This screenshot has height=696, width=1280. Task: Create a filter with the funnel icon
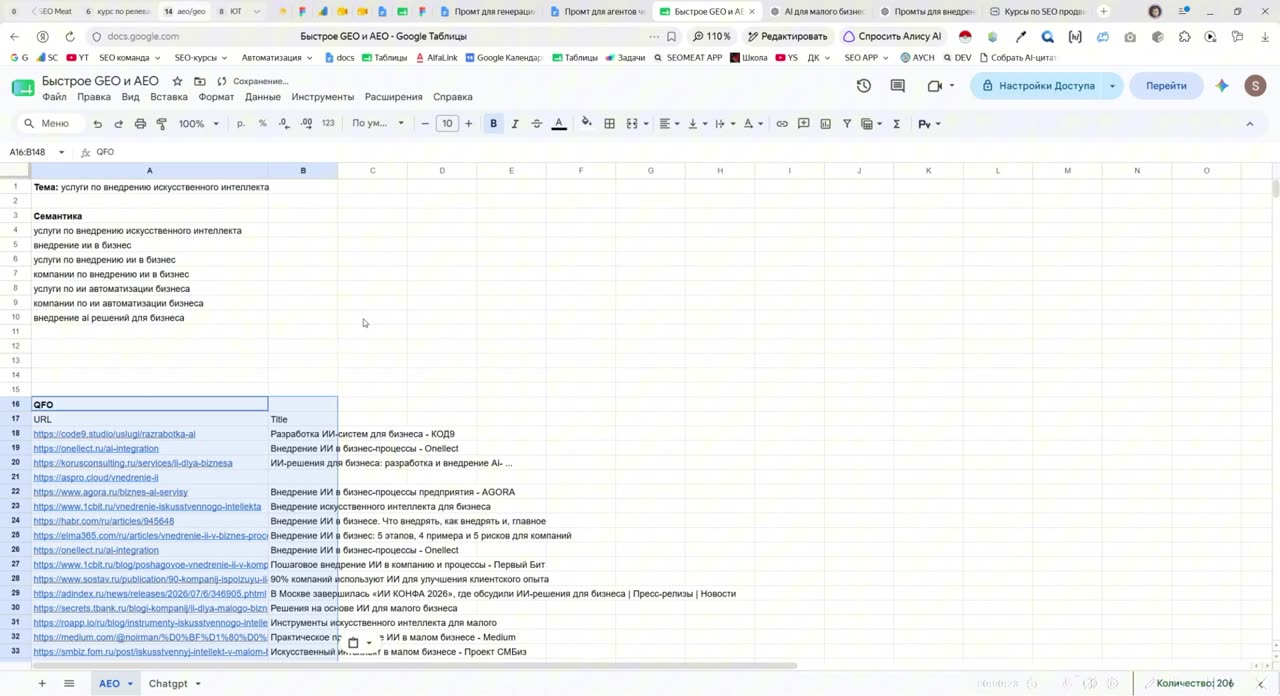coord(847,124)
